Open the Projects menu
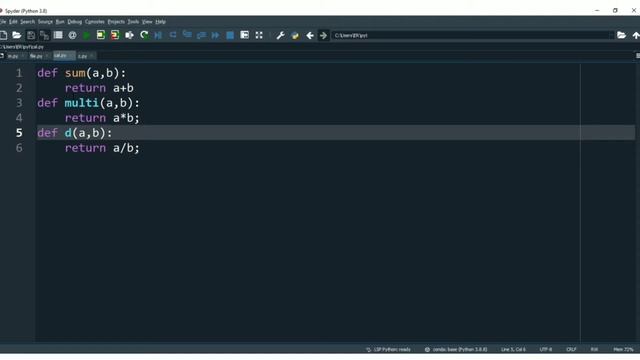Viewport: 640px width, 360px height. [x=116, y=22]
